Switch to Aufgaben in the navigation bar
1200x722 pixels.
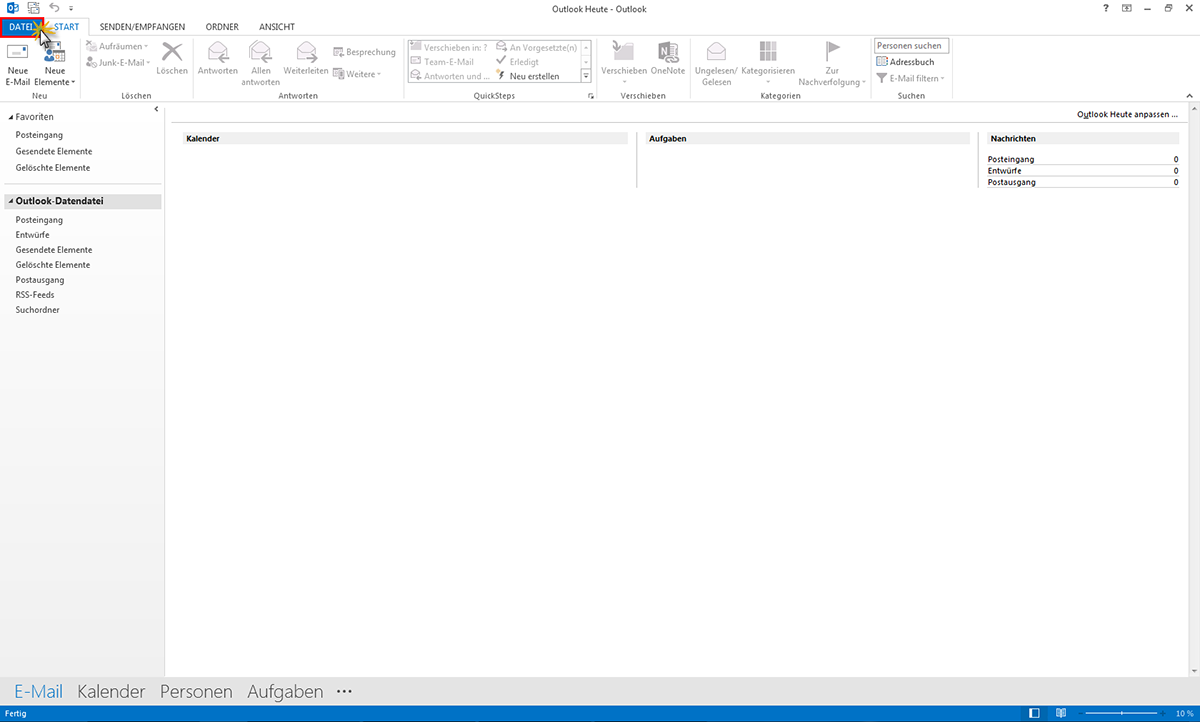(285, 691)
